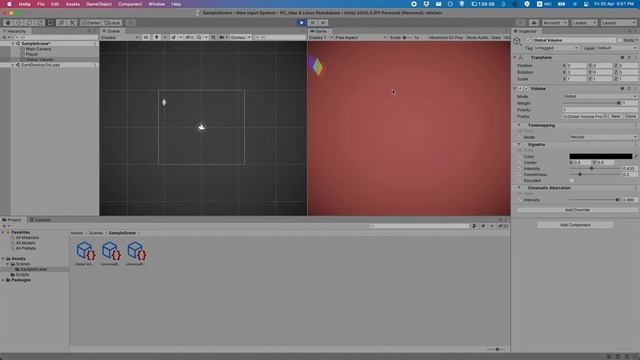The width and height of the screenshot is (640, 360).
Task: Open the Layer dropdown in Inspector
Action: click(617, 48)
